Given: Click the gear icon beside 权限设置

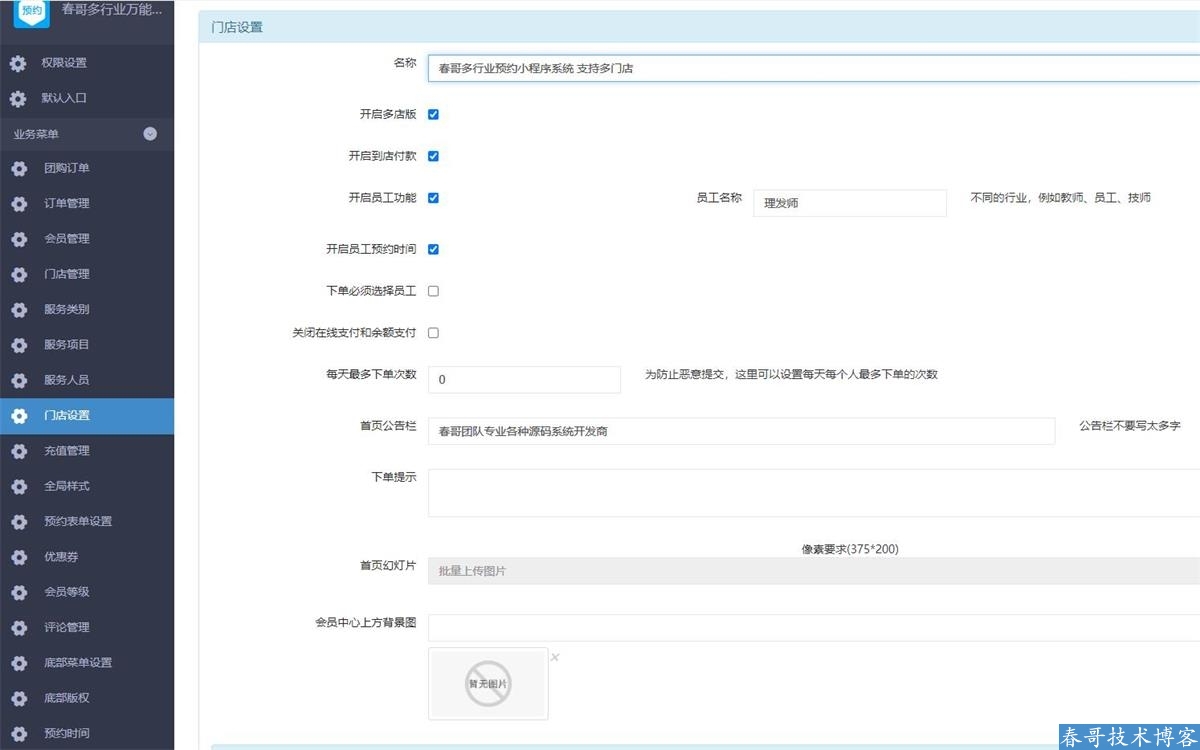Looking at the screenshot, I should [18, 63].
